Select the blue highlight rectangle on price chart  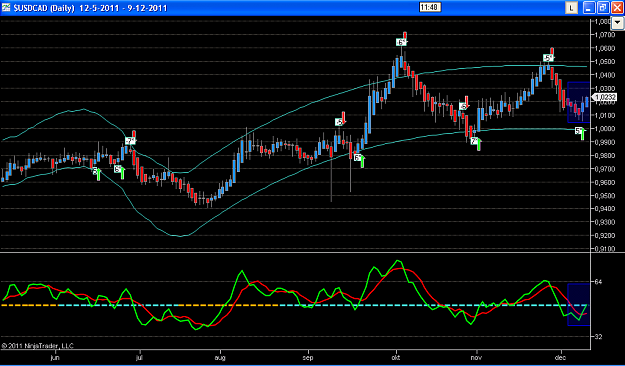(578, 102)
